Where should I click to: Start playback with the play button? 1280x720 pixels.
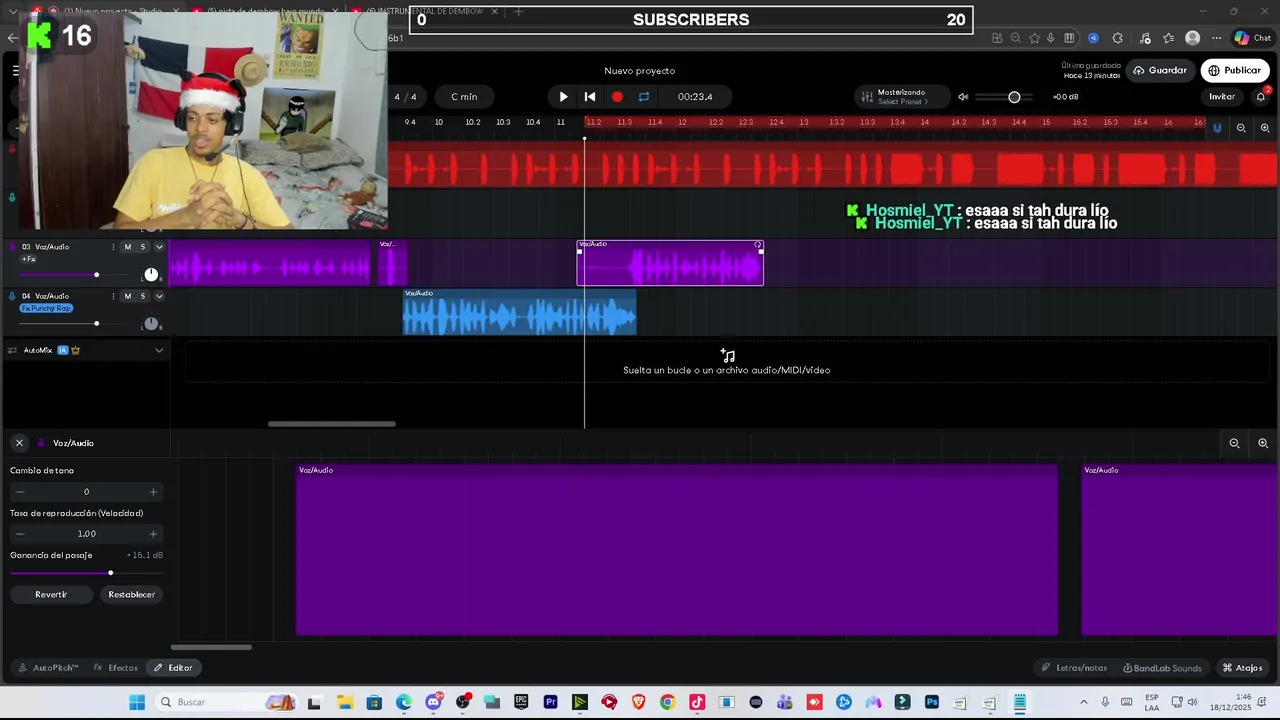coord(563,97)
